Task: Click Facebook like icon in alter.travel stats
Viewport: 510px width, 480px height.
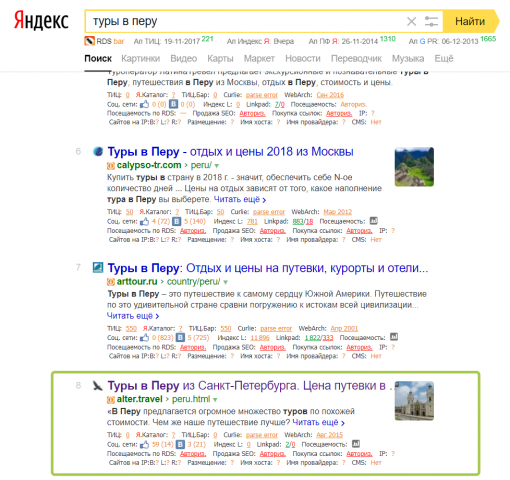Action: [145, 444]
